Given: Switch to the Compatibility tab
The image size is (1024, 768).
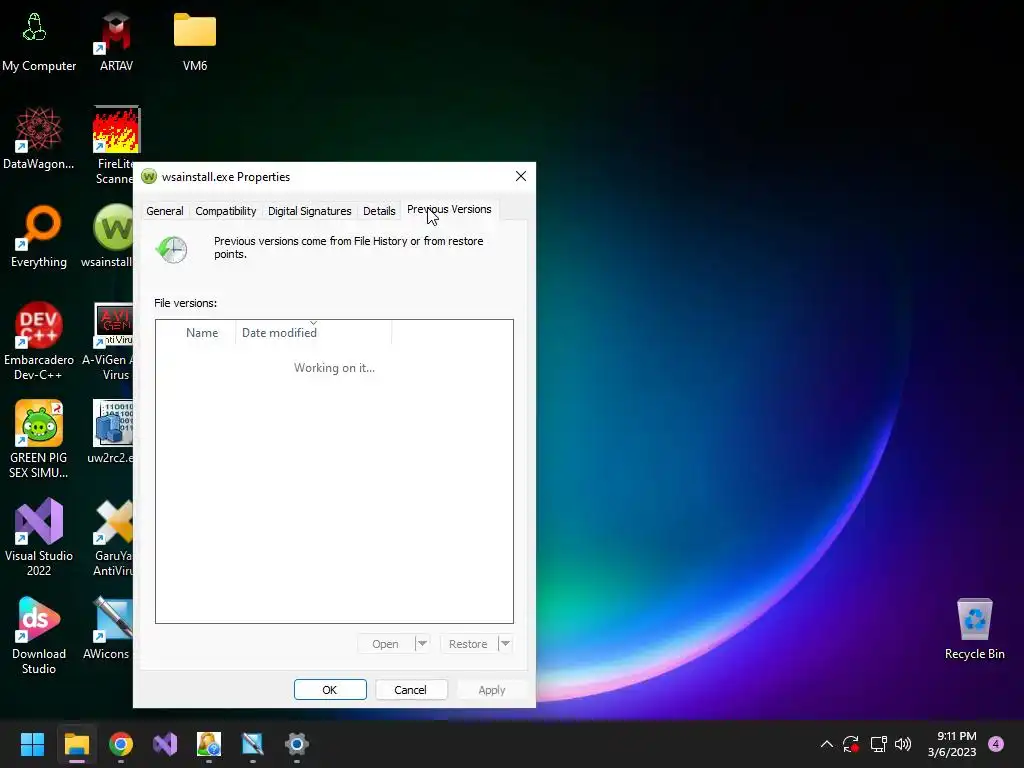Looking at the screenshot, I should click(x=225, y=211).
